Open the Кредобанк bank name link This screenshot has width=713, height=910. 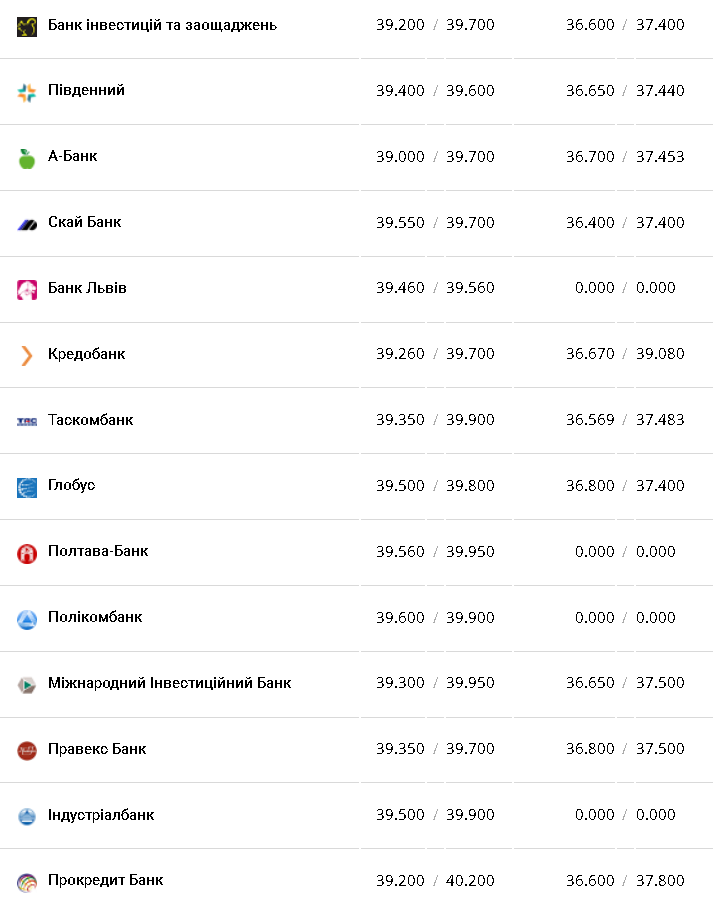click(86, 354)
